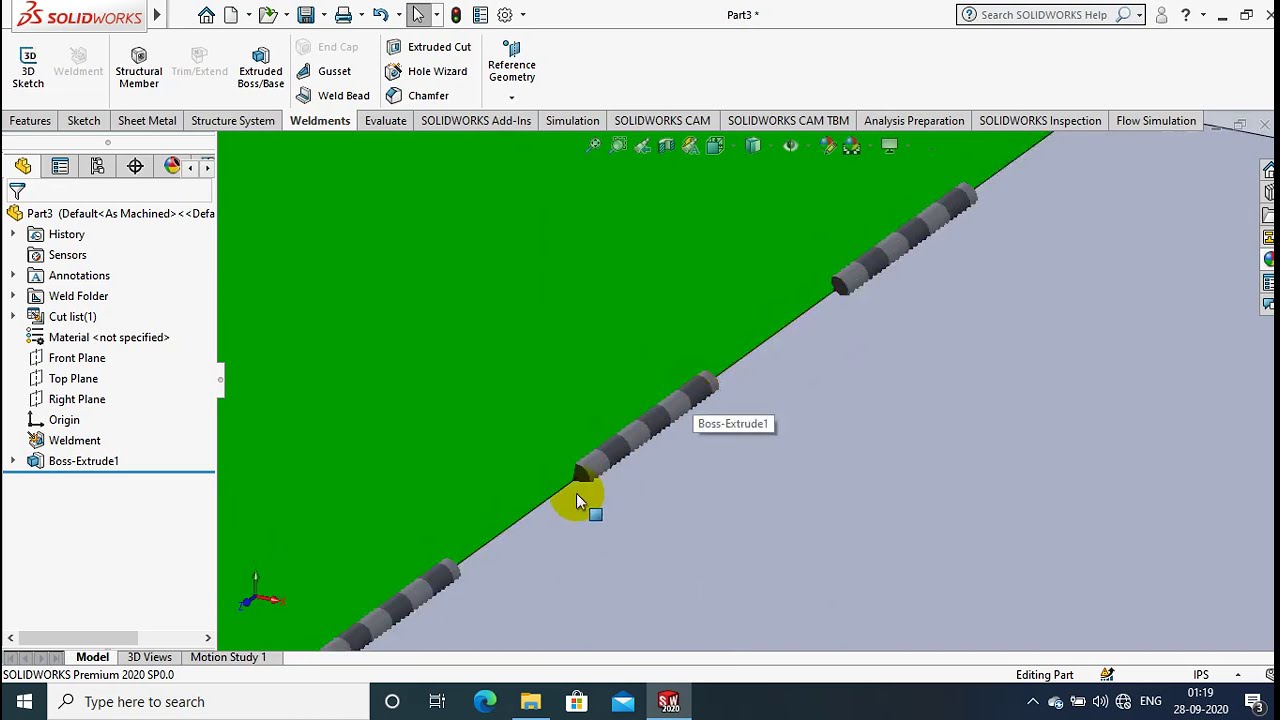Image resolution: width=1280 pixels, height=720 pixels.
Task: Click Zoom to Fit in the view toolbar
Action: [x=593, y=146]
